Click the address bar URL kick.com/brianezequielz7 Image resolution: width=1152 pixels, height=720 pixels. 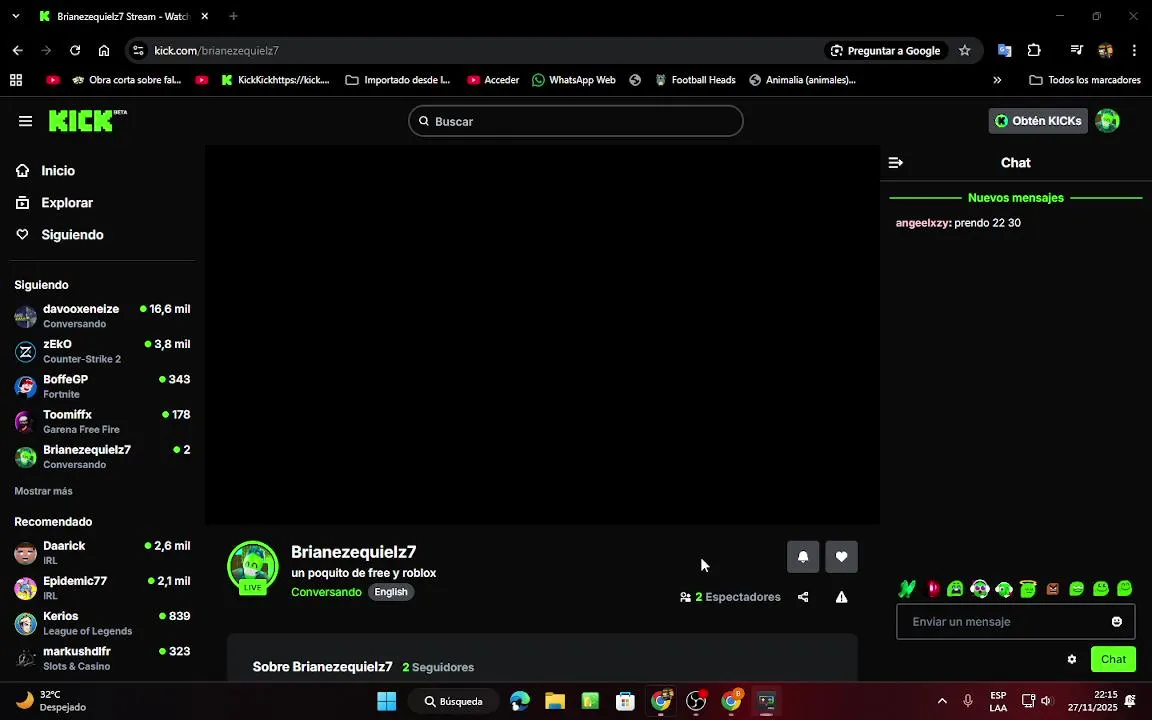click(x=216, y=51)
